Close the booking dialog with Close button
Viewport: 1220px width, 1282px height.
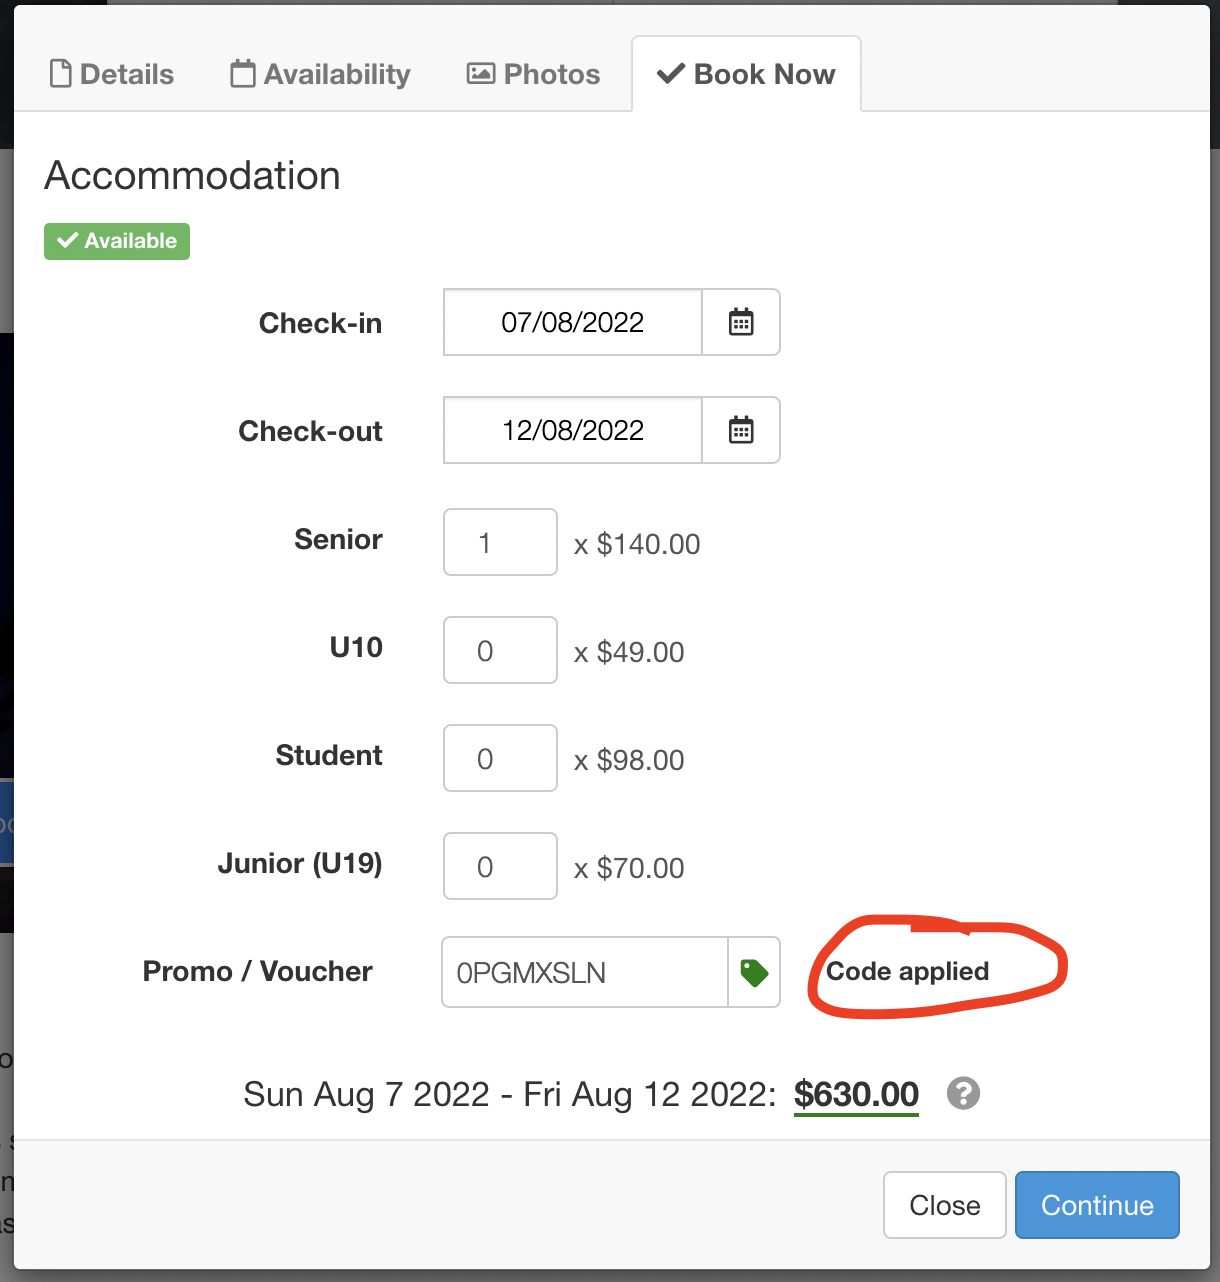click(944, 1205)
